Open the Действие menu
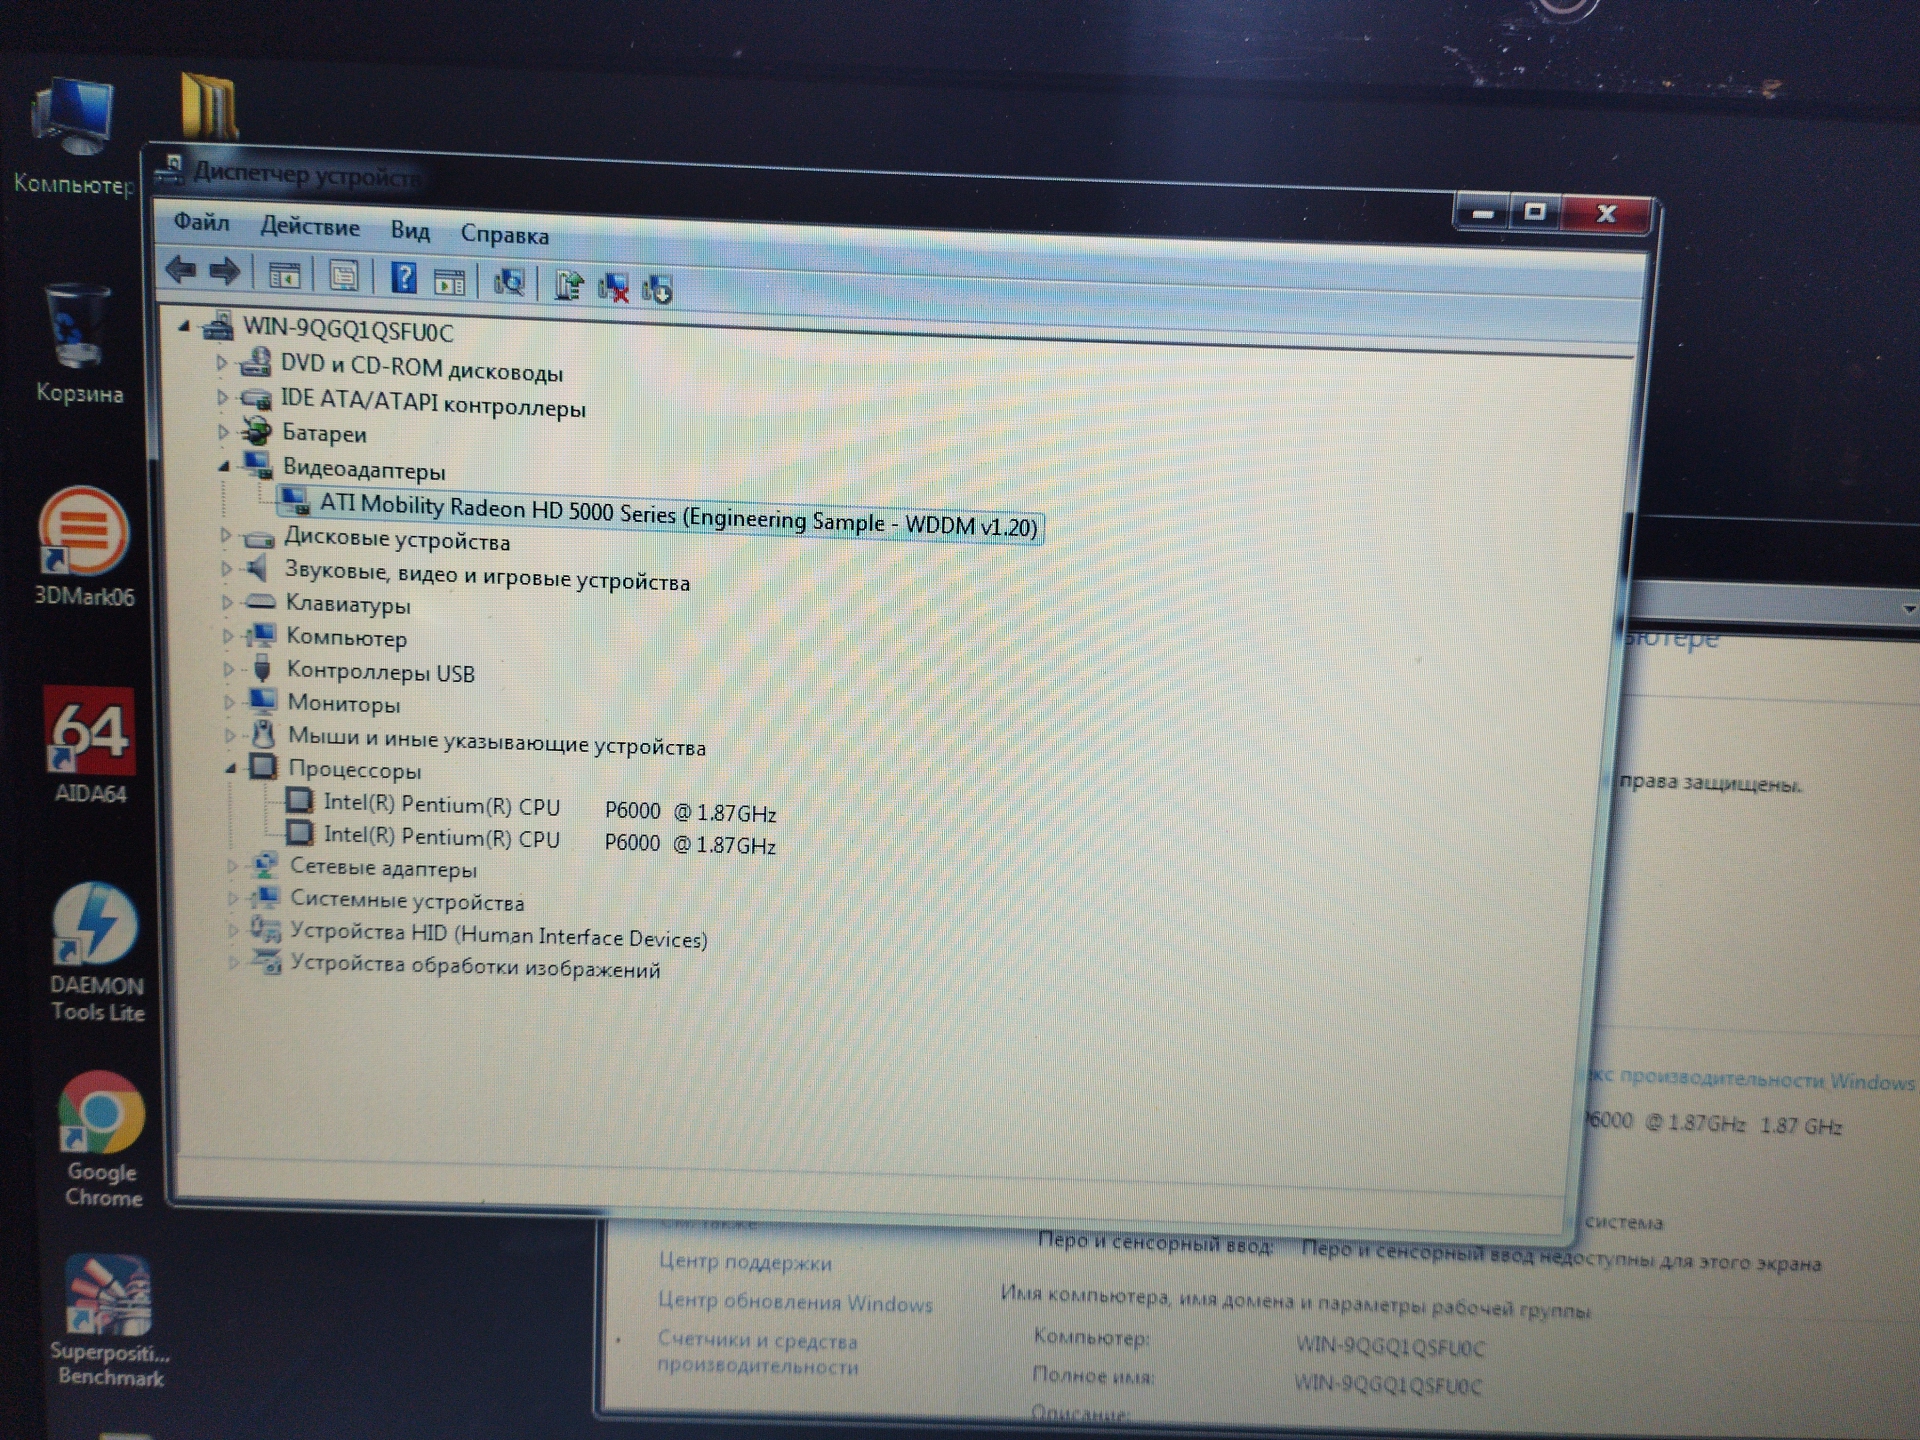1920x1440 pixels. tap(310, 227)
